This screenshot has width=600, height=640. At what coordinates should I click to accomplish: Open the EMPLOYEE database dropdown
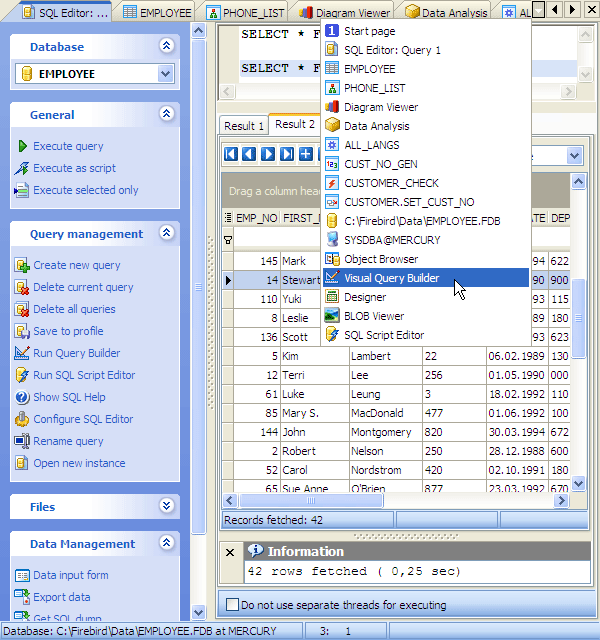165,74
